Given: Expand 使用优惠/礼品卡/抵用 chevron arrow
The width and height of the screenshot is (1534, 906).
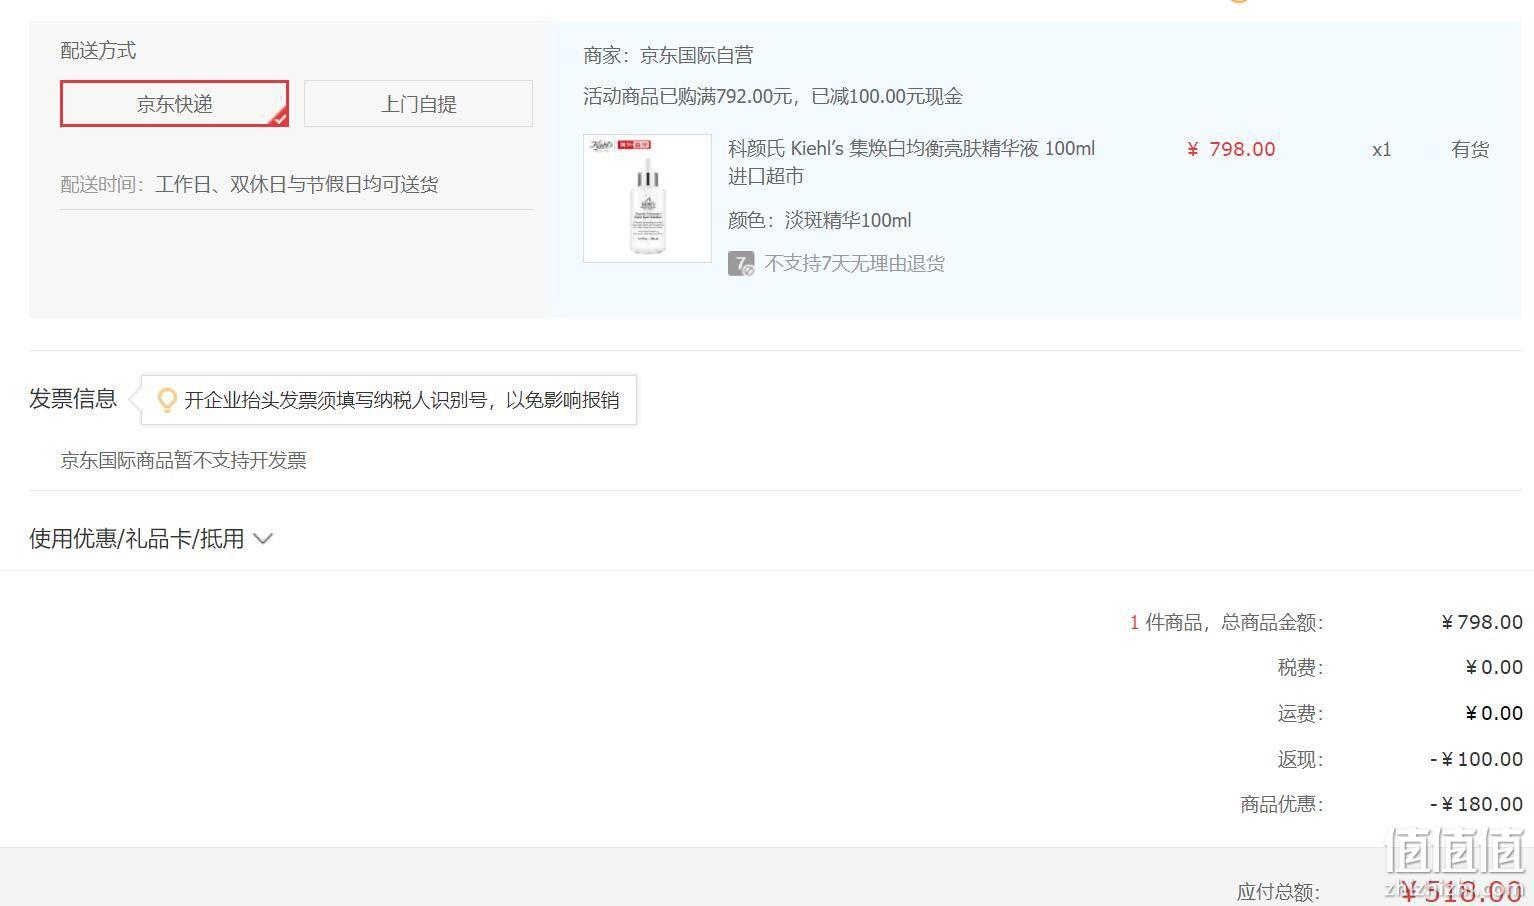Looking at the screenshot, I should [263, 539].
